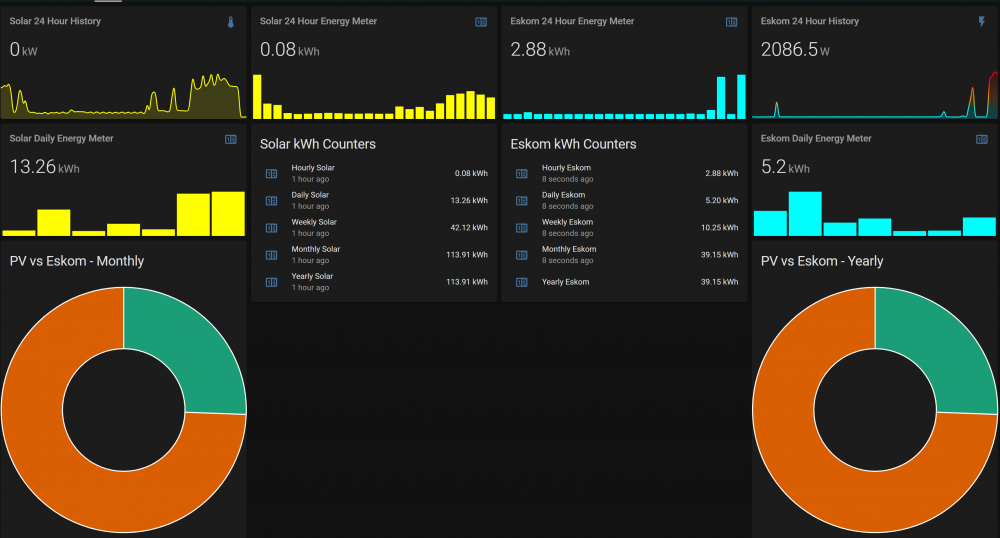The image size is (1000, 538).
Task: Select the Hourly Eskom entity label
Action: [x=566, y=168]
